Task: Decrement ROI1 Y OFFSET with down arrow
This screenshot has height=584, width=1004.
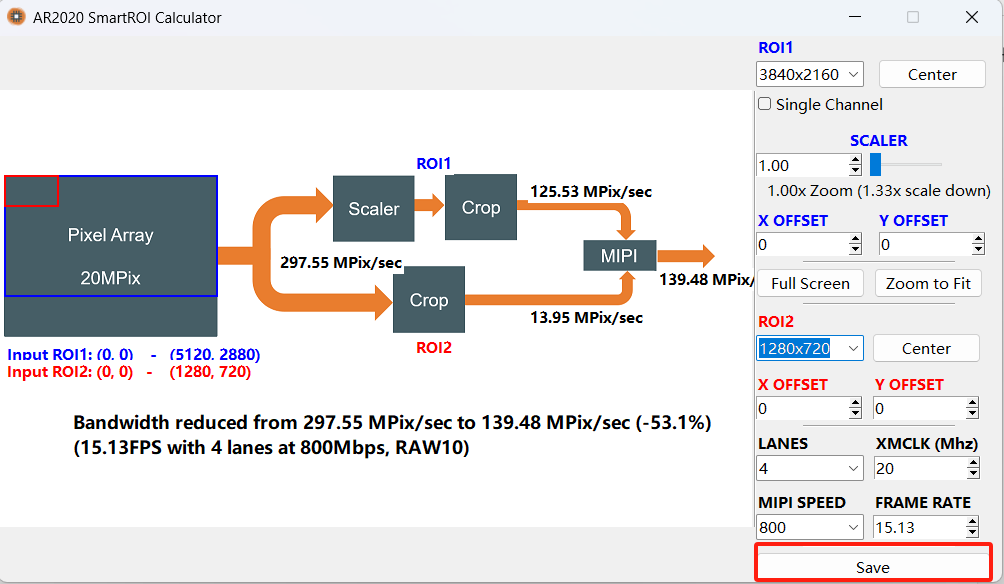Action: tap(978, 250)
